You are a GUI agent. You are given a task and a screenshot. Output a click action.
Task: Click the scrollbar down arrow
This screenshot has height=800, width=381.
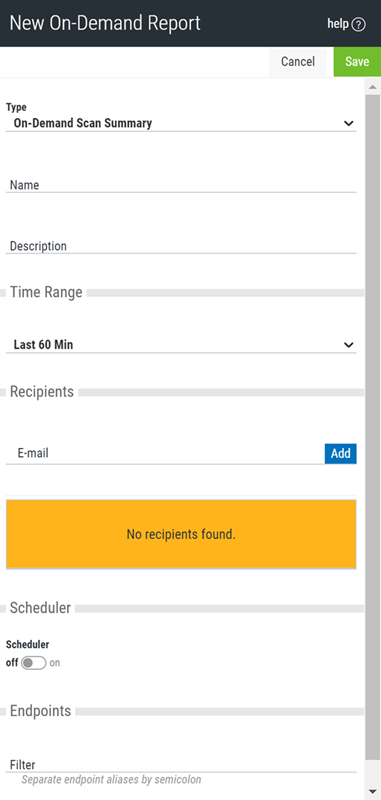[373, 792]
